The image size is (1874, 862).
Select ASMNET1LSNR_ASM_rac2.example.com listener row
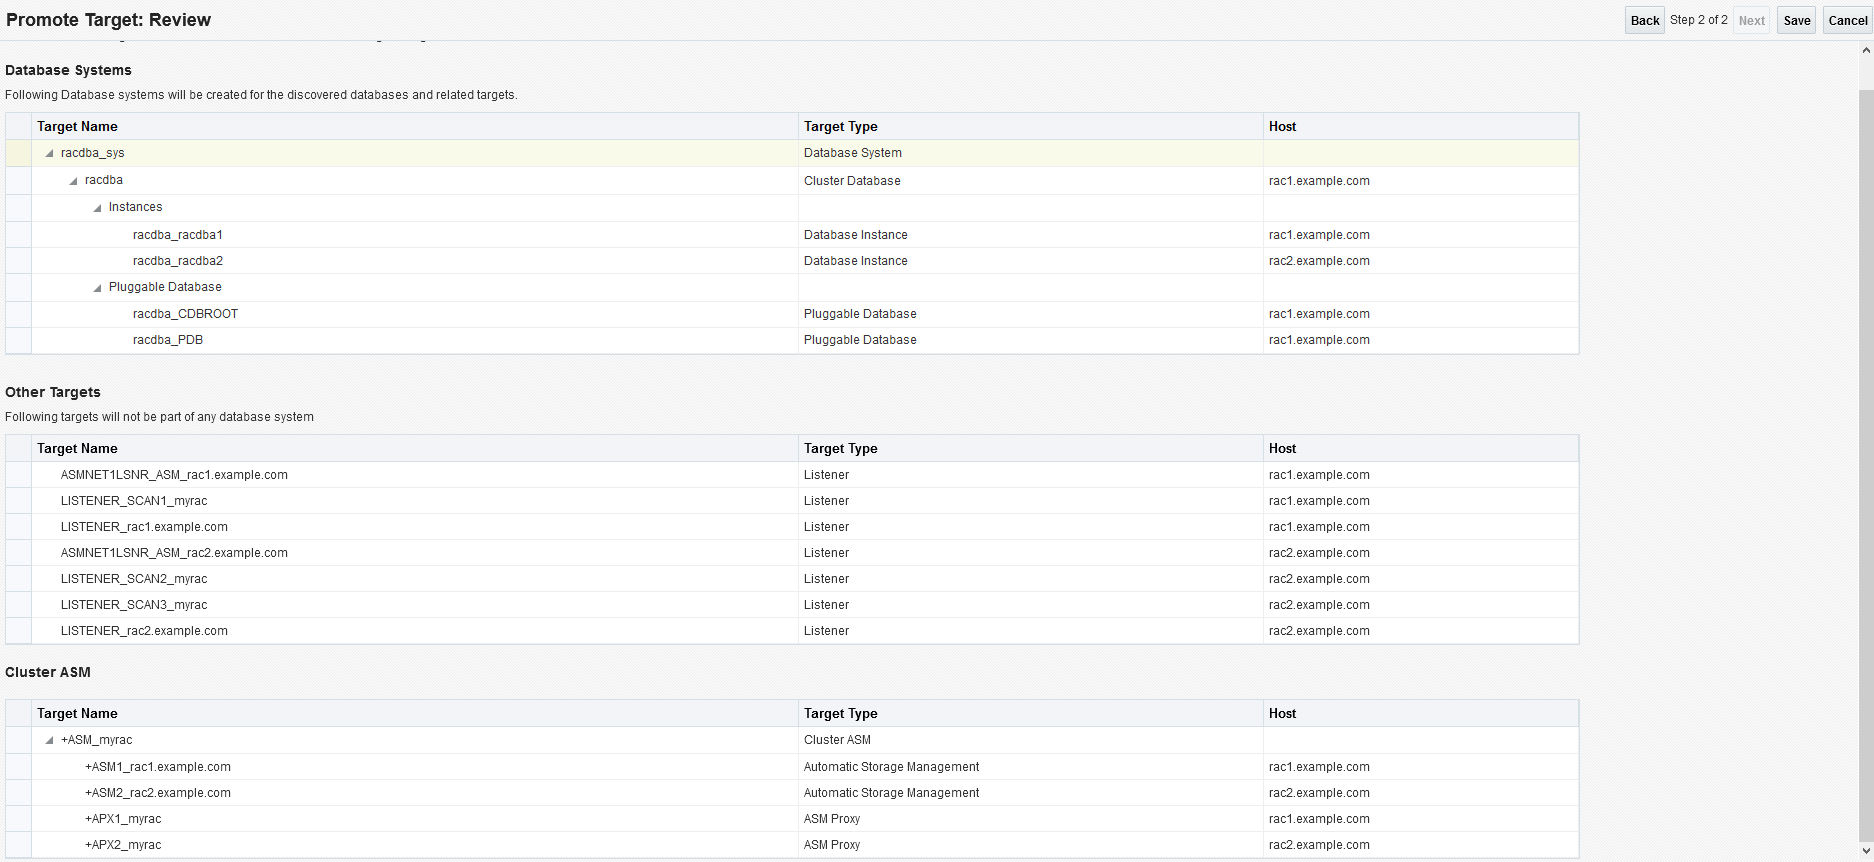click(x=792, y=553)
